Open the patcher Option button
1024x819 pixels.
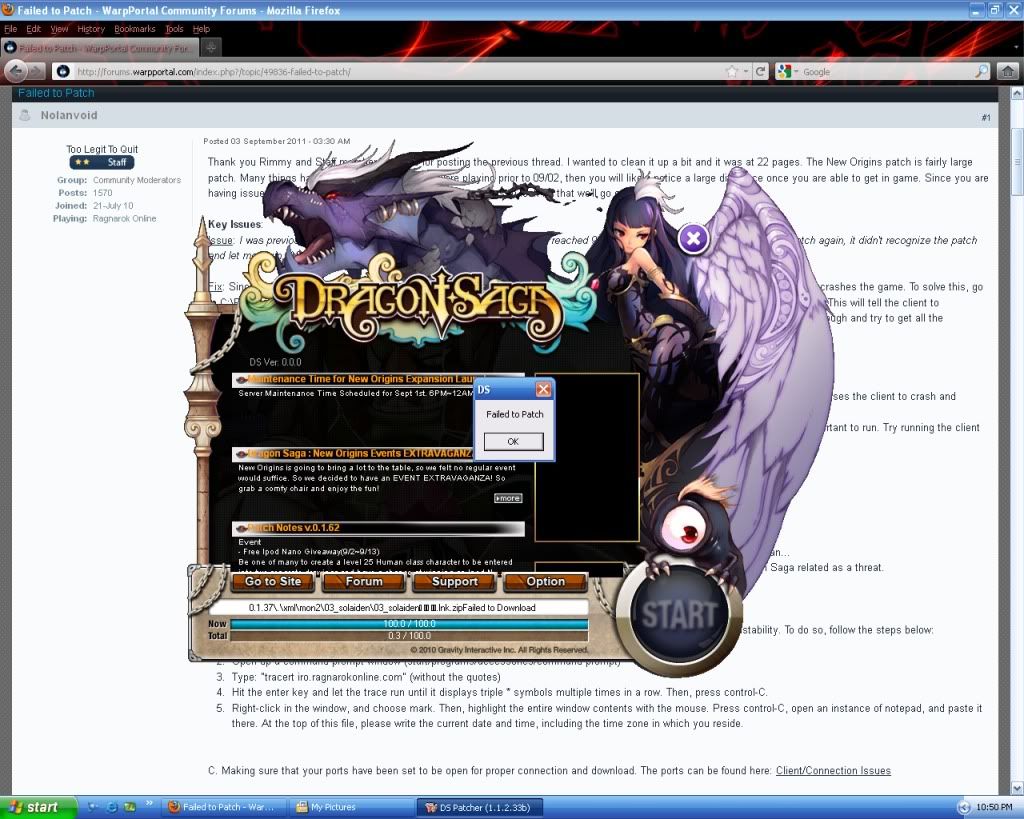[x=545, y=582]
